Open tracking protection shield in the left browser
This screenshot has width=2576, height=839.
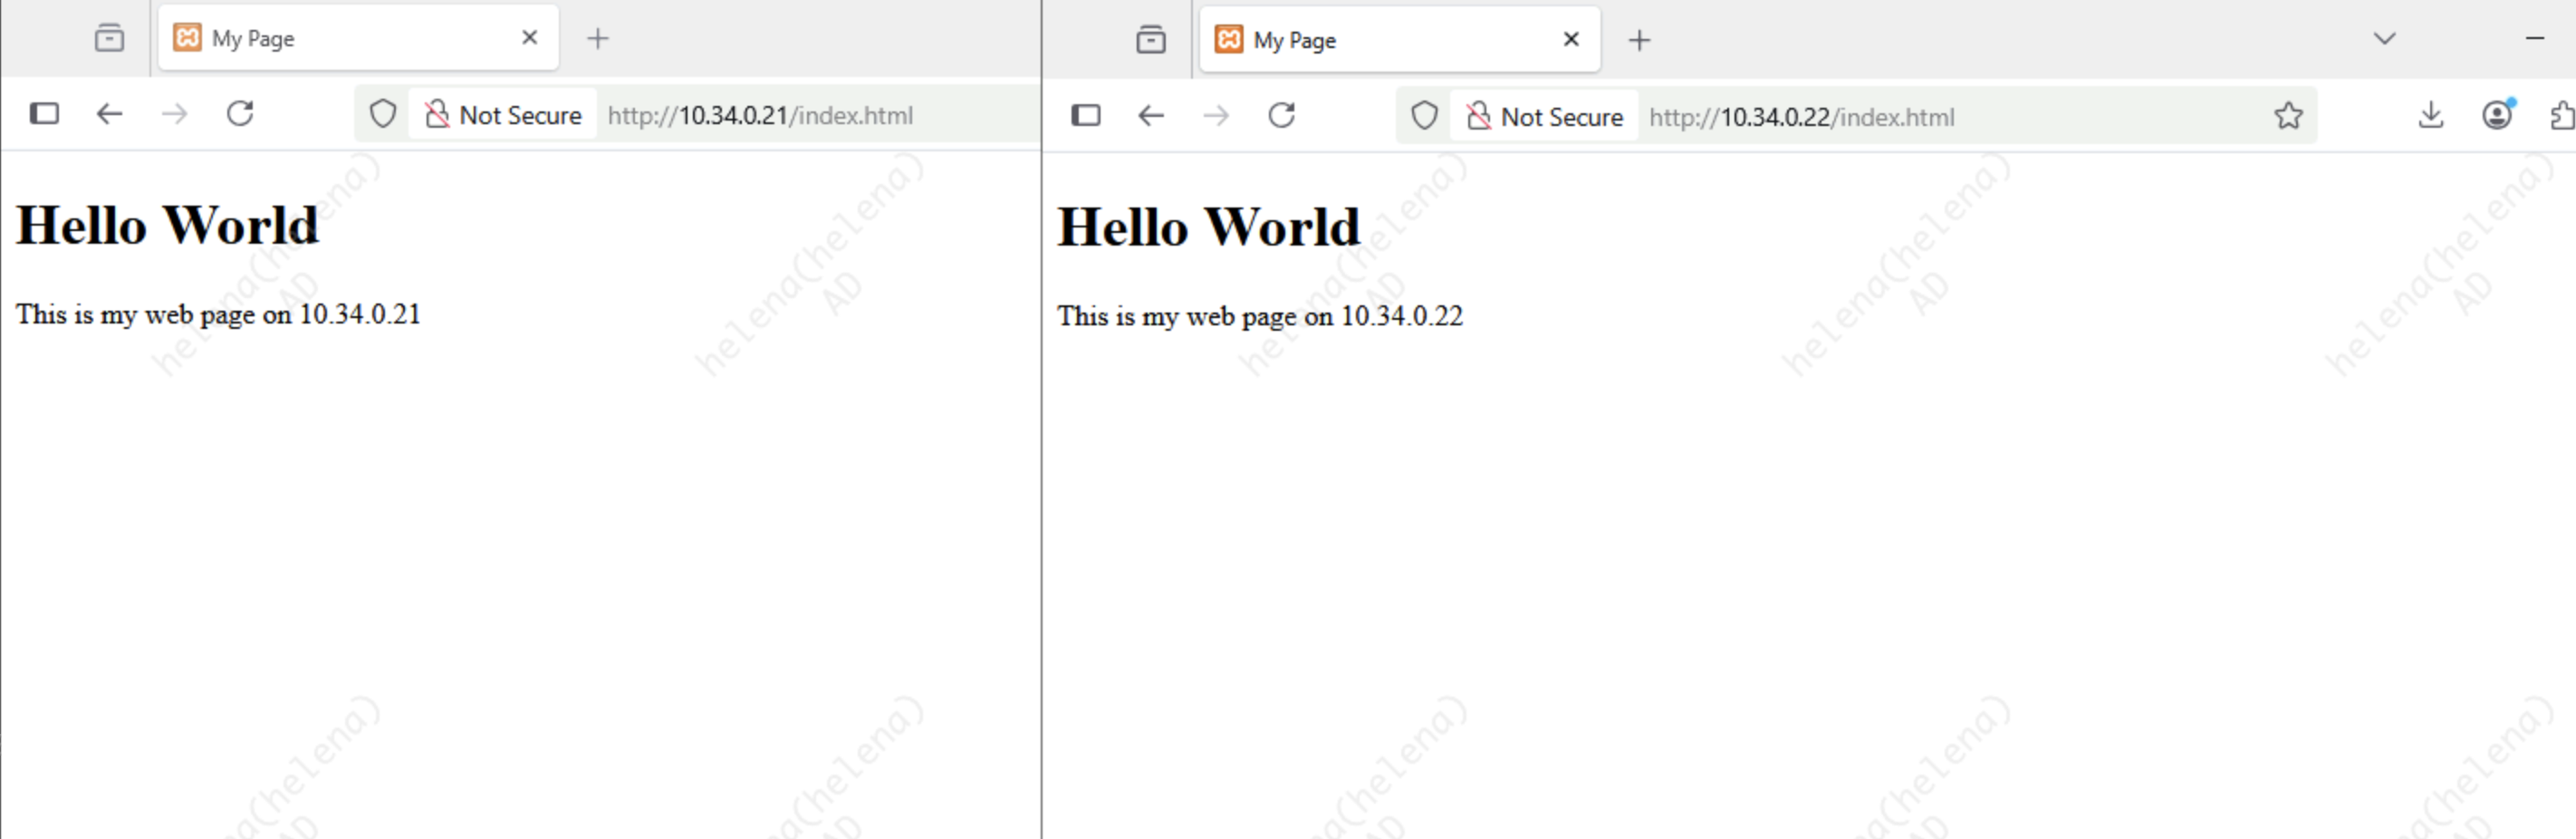(x=383, y=114)
